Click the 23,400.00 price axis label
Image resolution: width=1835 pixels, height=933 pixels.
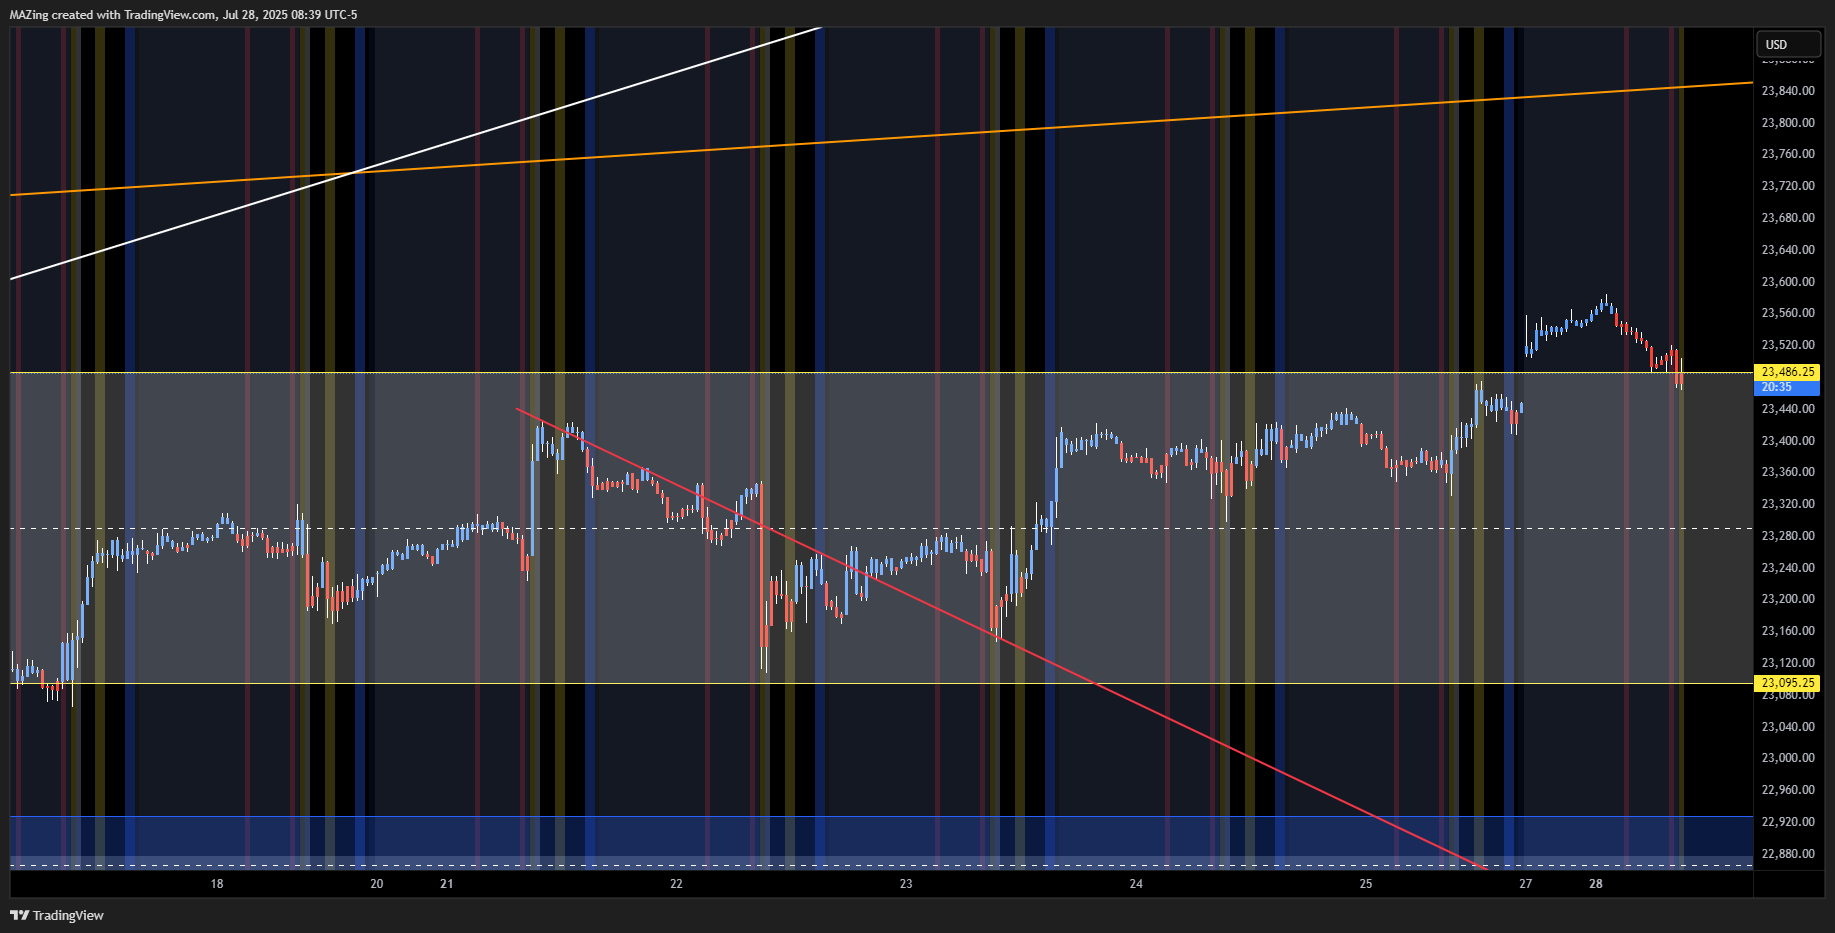(1788, 441)
